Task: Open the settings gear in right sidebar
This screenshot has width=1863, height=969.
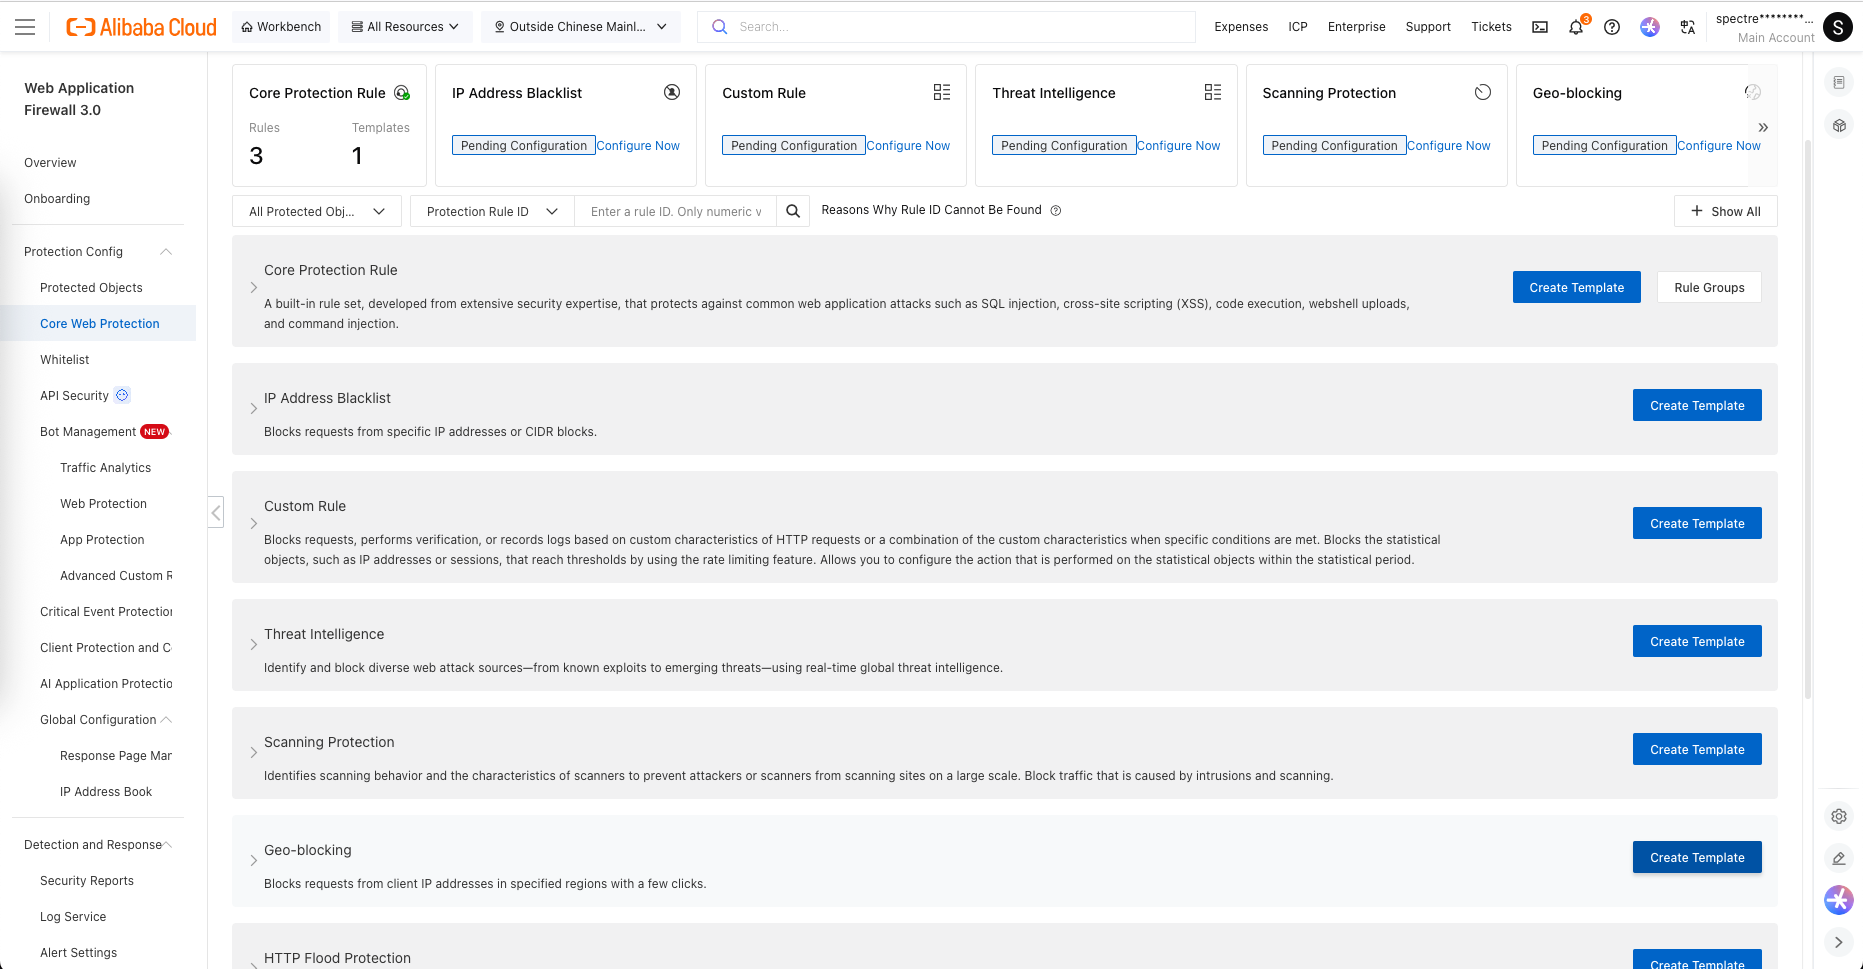Action: click(1838, 816)
